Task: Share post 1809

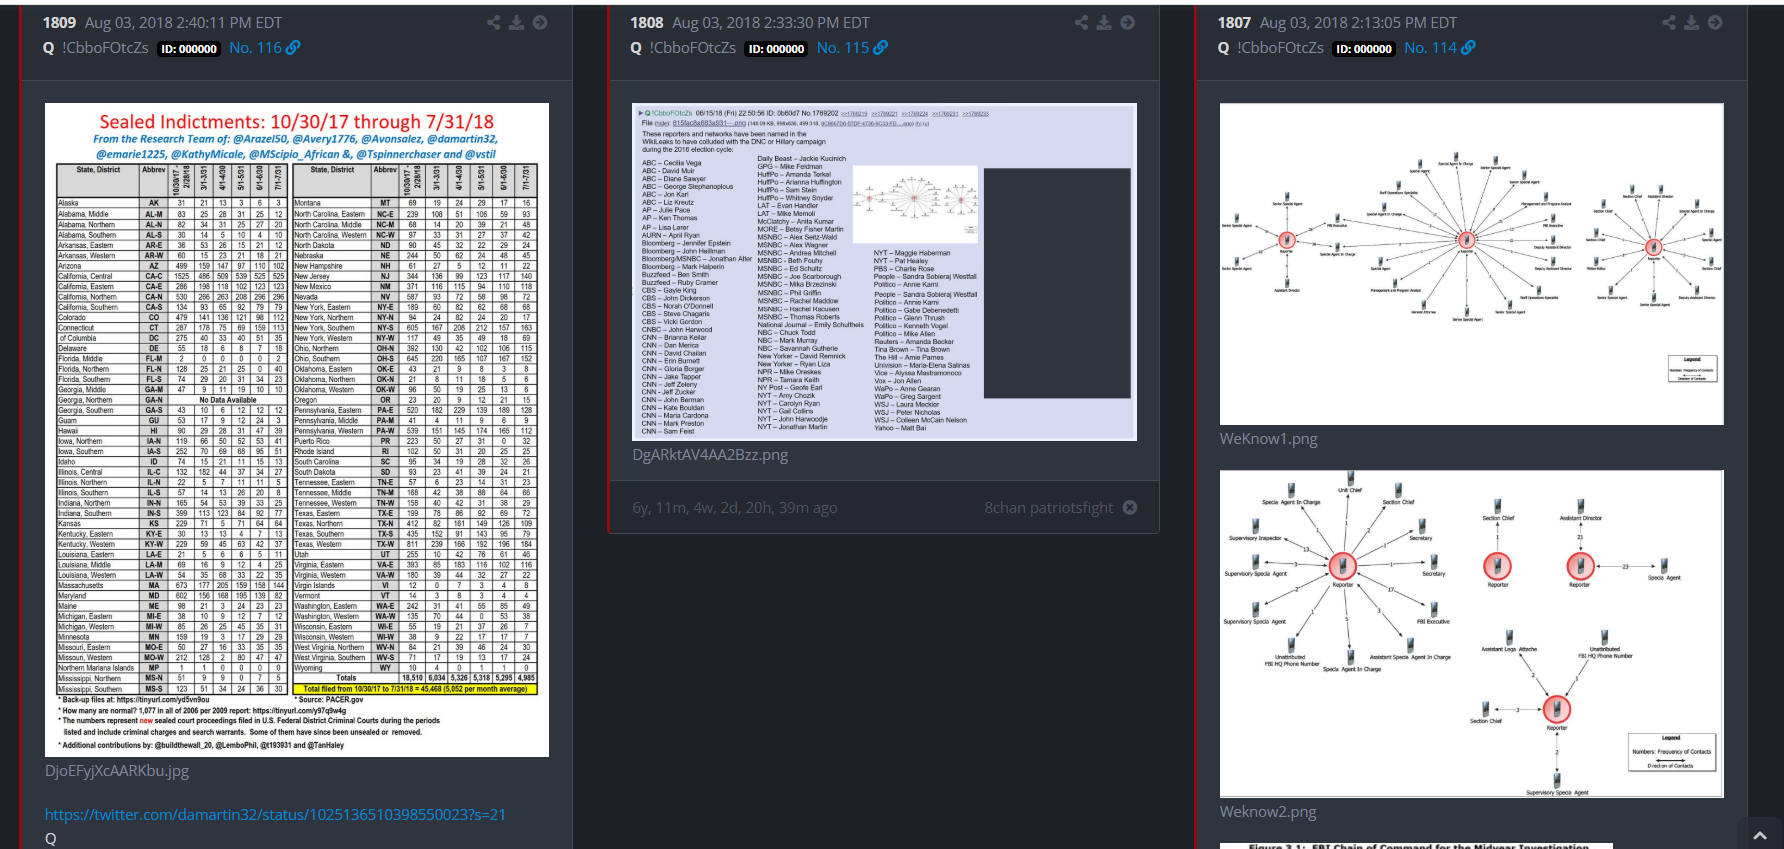Action: (x=494, y=22)
